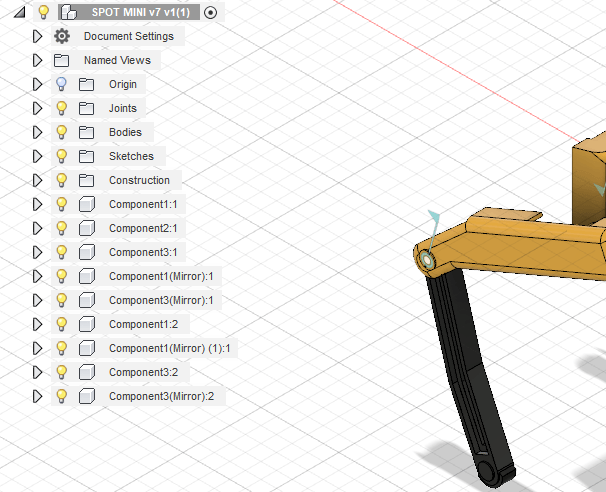Toggle visibility of the root SPOT MINI lightbulb

44,12
